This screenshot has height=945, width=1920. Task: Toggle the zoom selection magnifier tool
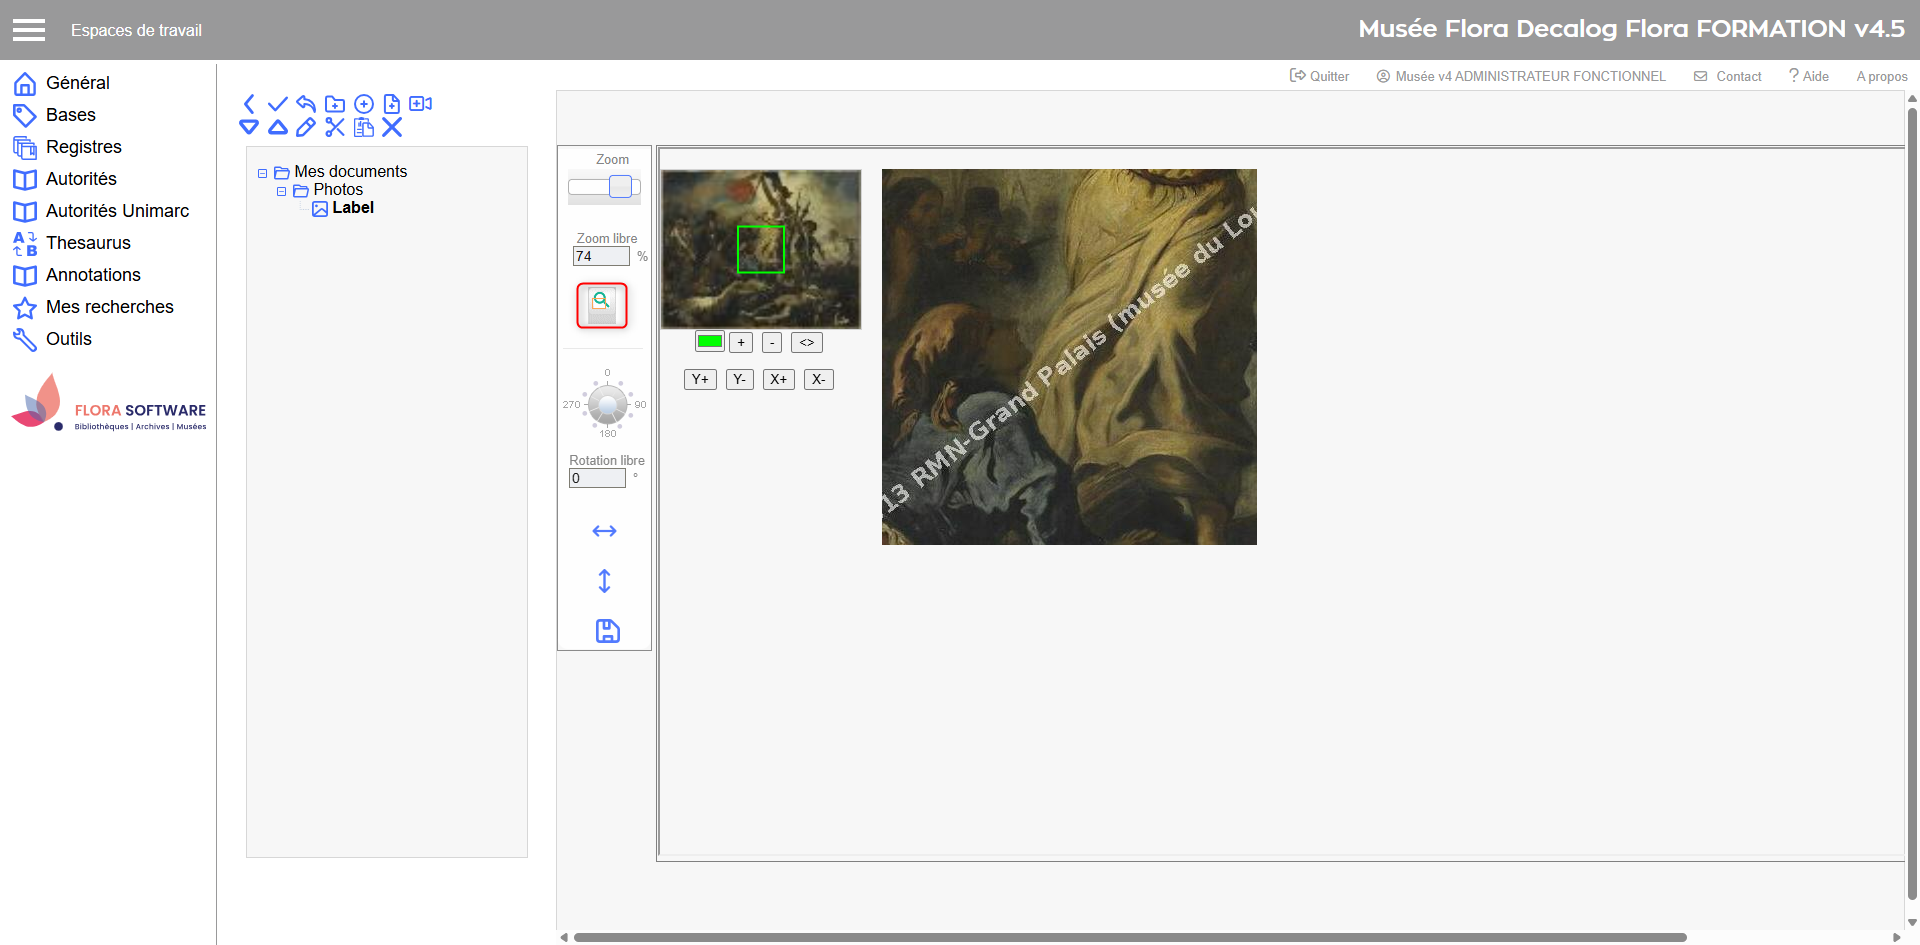(x=602, y=305)
